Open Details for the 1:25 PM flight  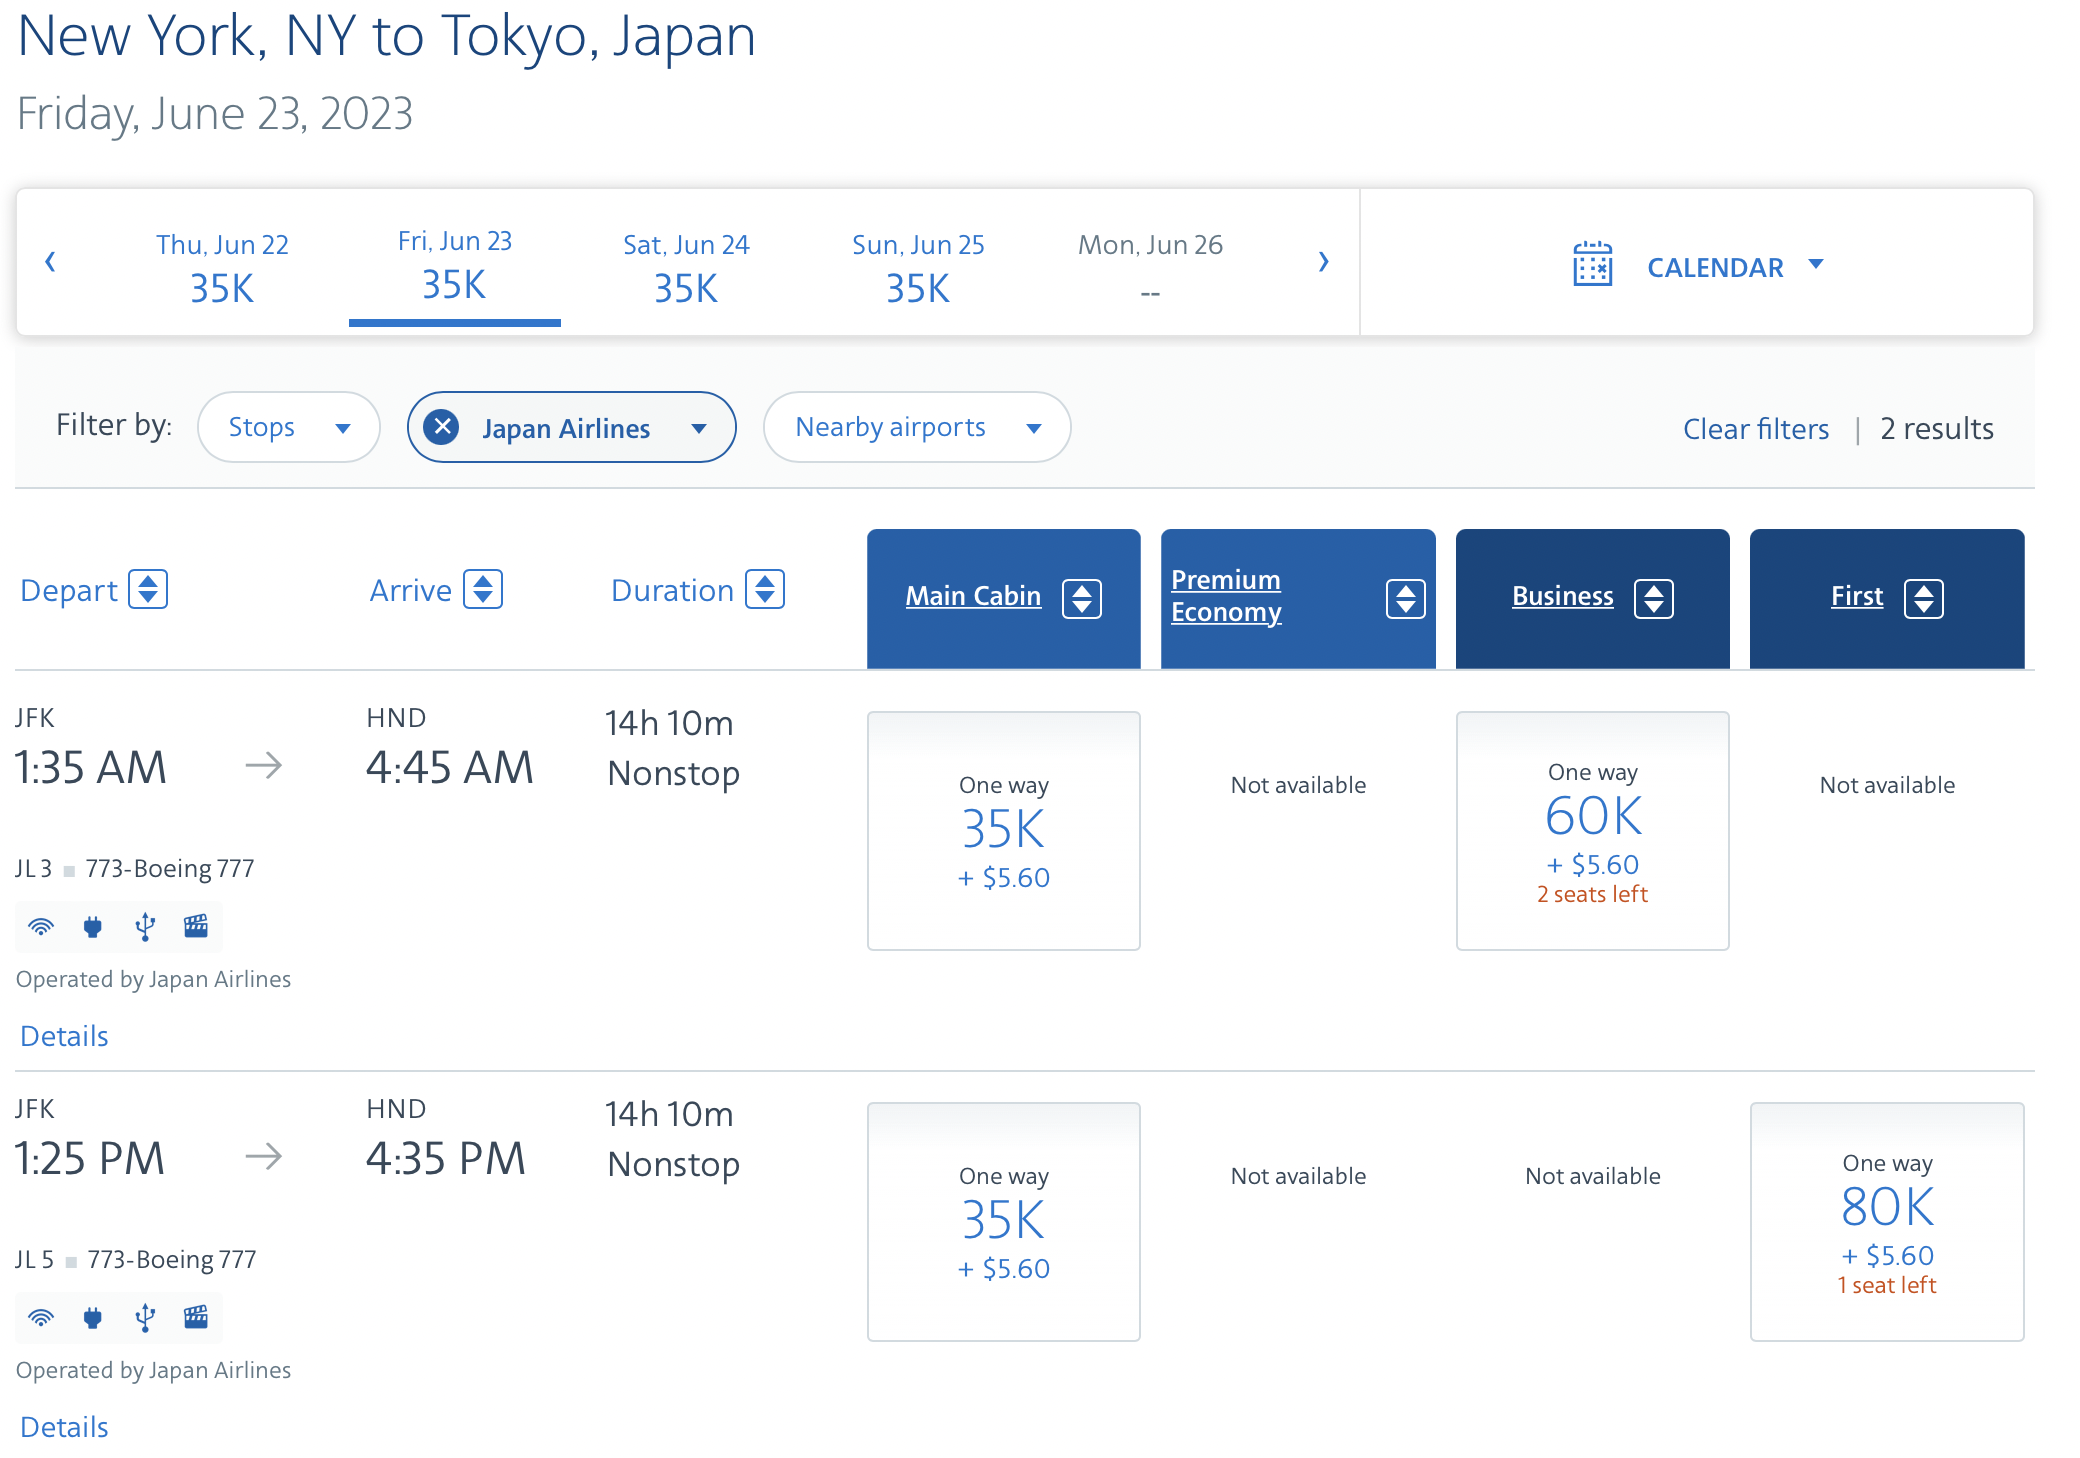[x=64, y=1427]
